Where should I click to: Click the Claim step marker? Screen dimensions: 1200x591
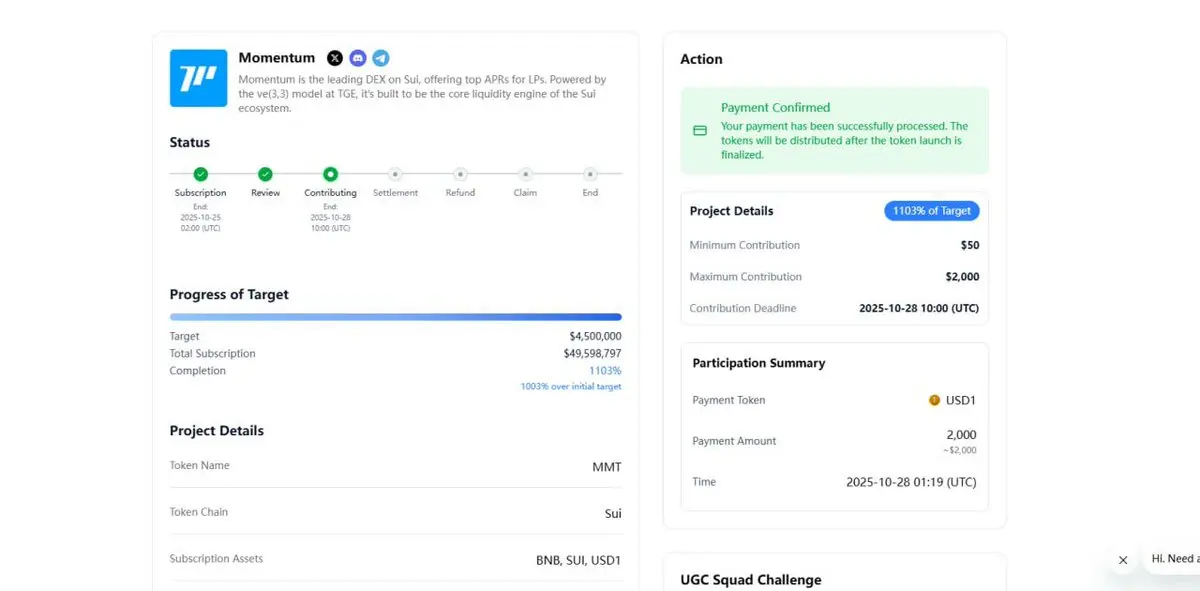coord(526,174)
